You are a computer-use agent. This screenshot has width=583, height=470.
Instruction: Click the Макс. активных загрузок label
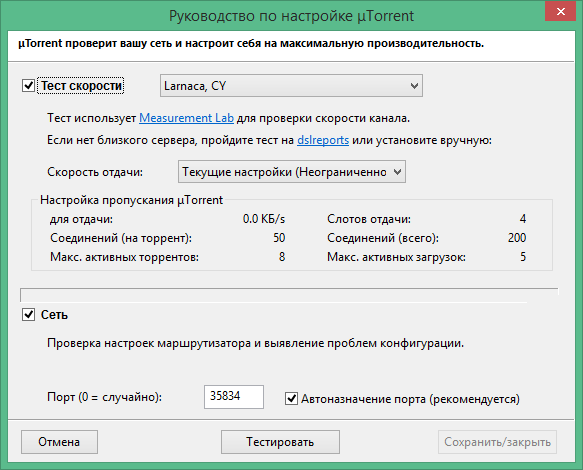pos(396,257)
